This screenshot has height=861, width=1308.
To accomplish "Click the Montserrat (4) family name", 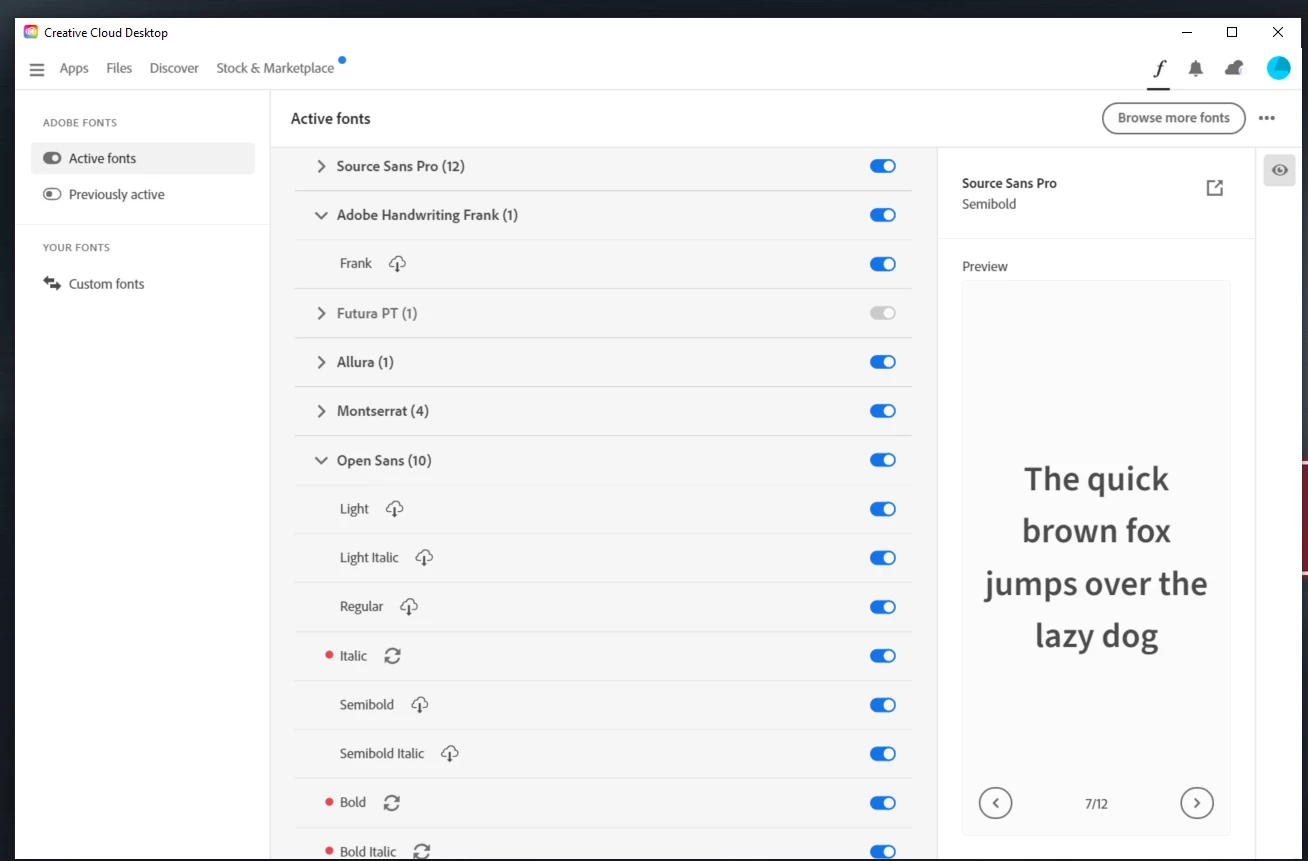I will click(383, 411).
